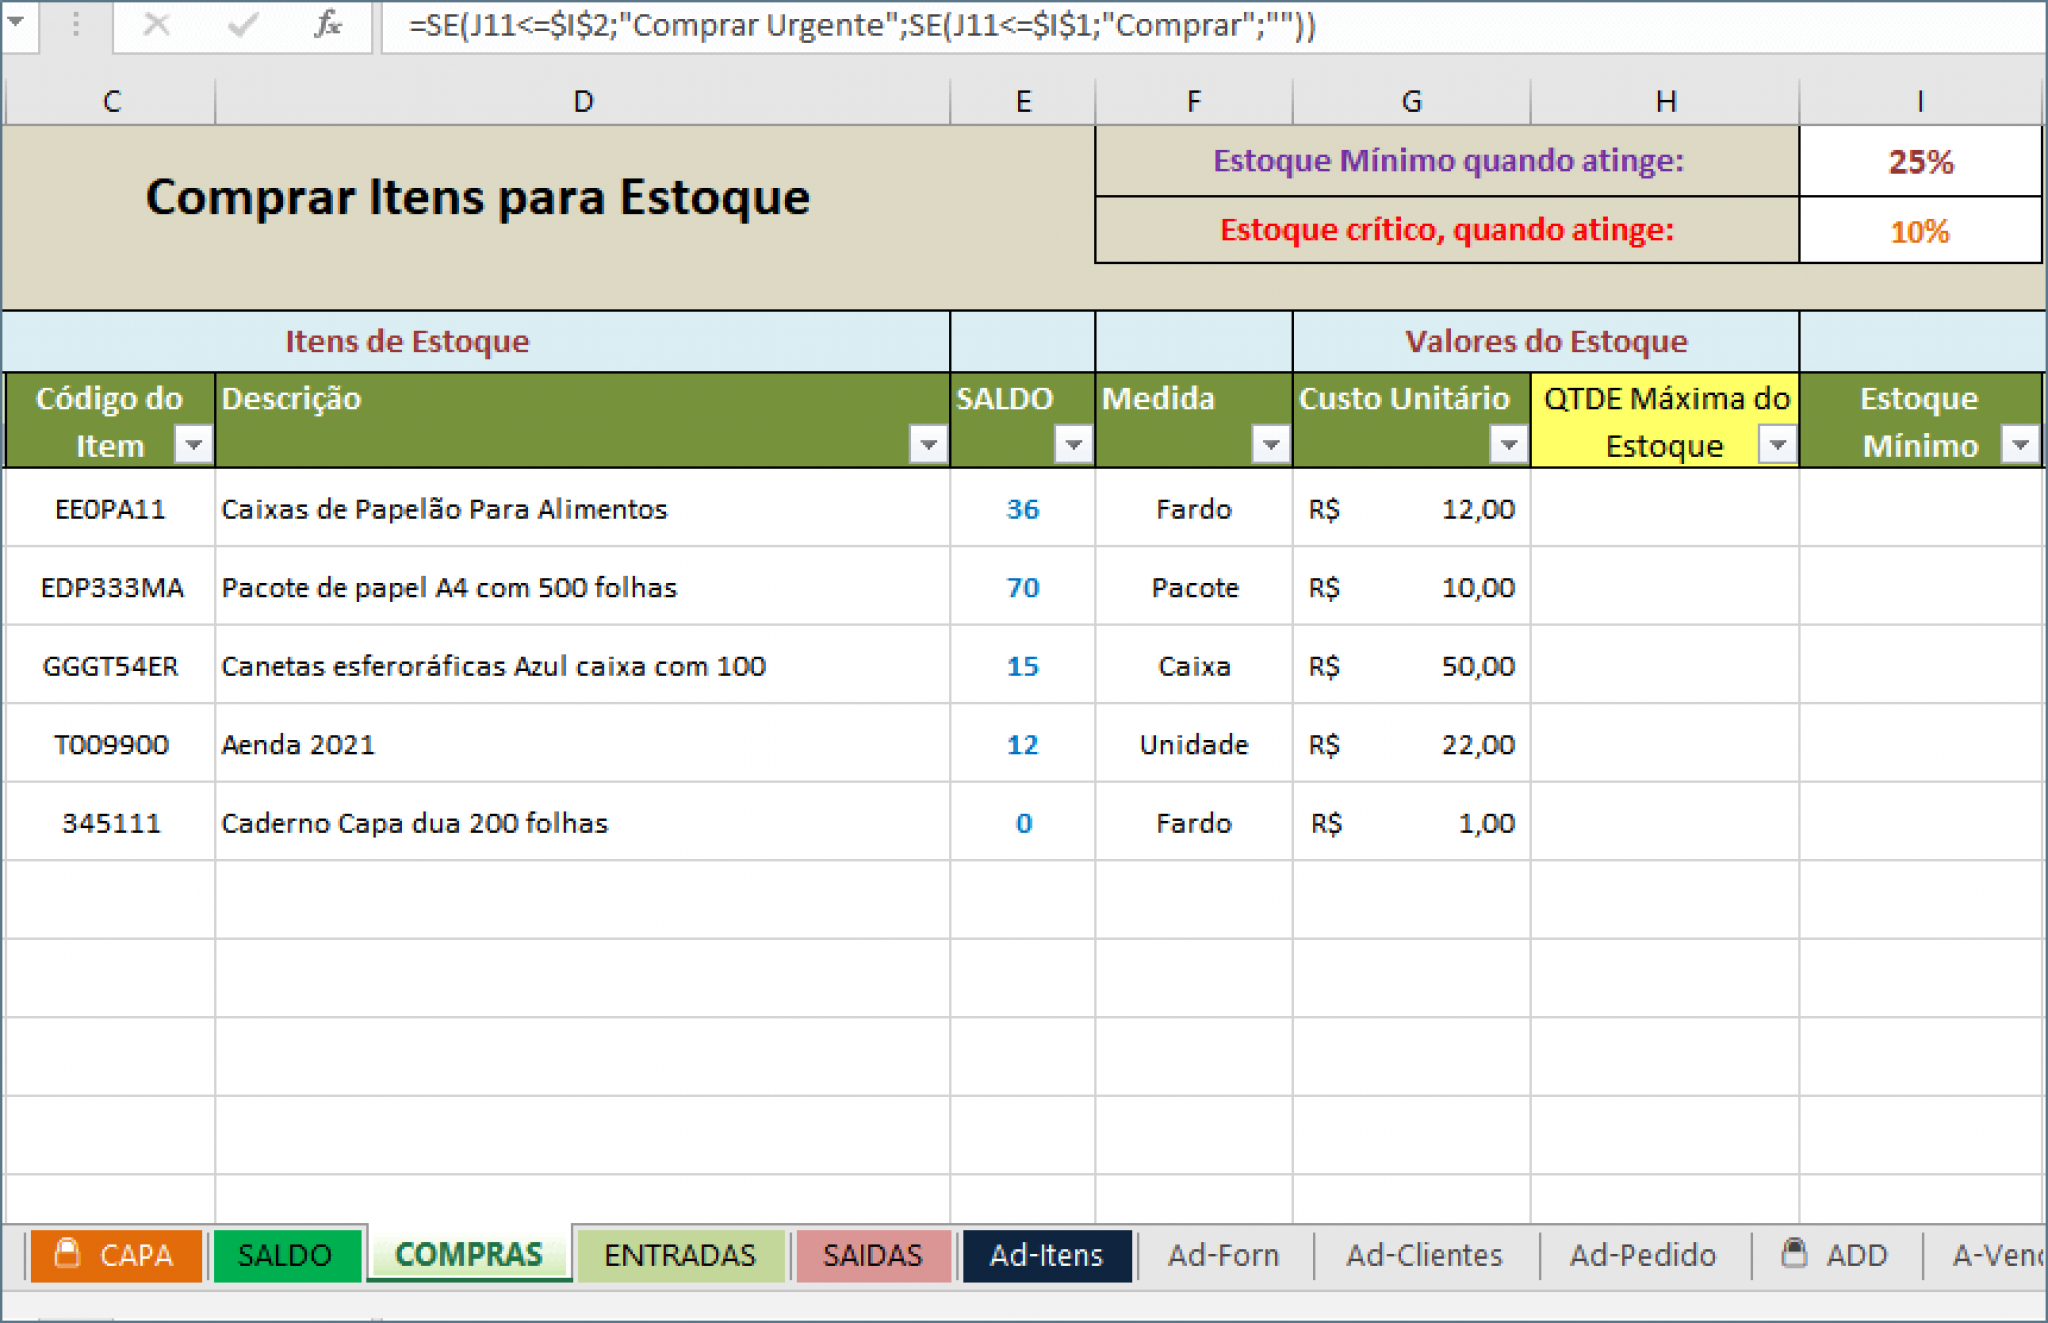Switch to the SALDO sheet tab
The width and height of the screenshot is (2048, 1323).
click(x=286, y=1255)
